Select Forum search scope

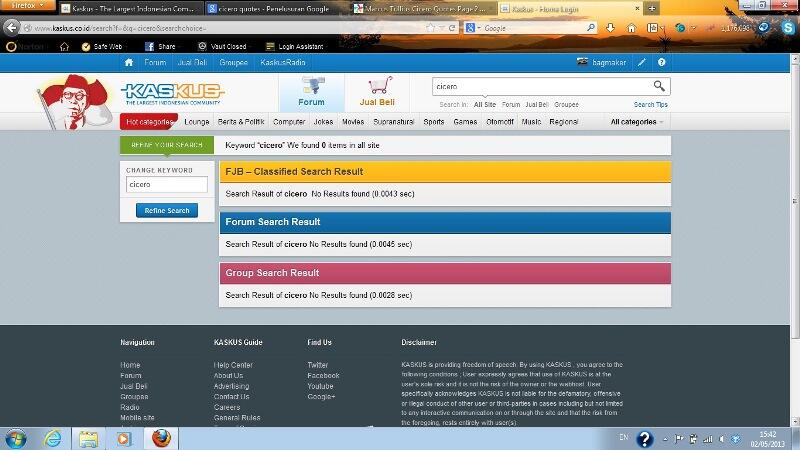pos(511,105)
